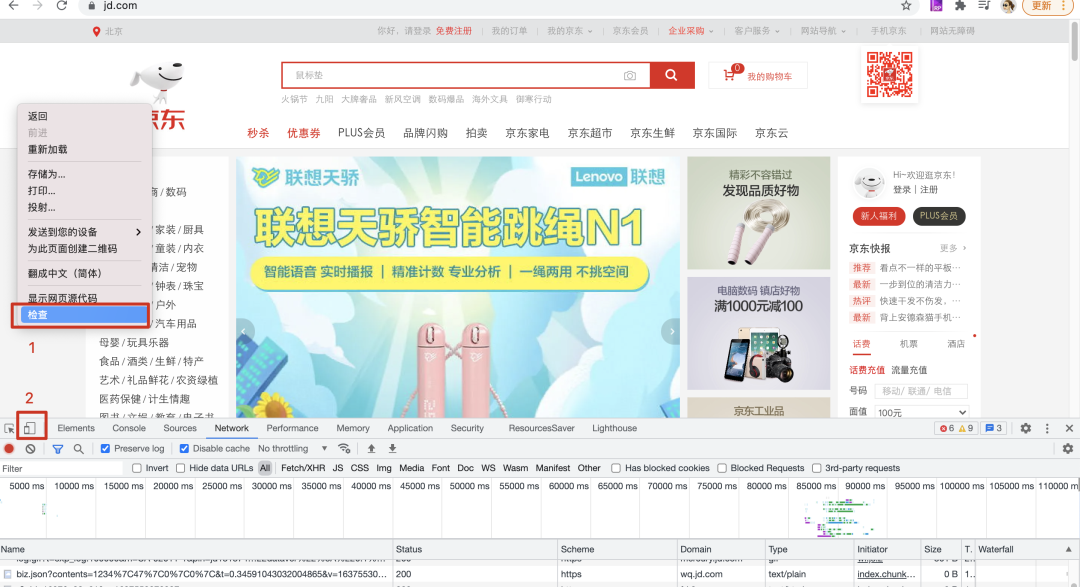Go back in browser

point(14,6)
